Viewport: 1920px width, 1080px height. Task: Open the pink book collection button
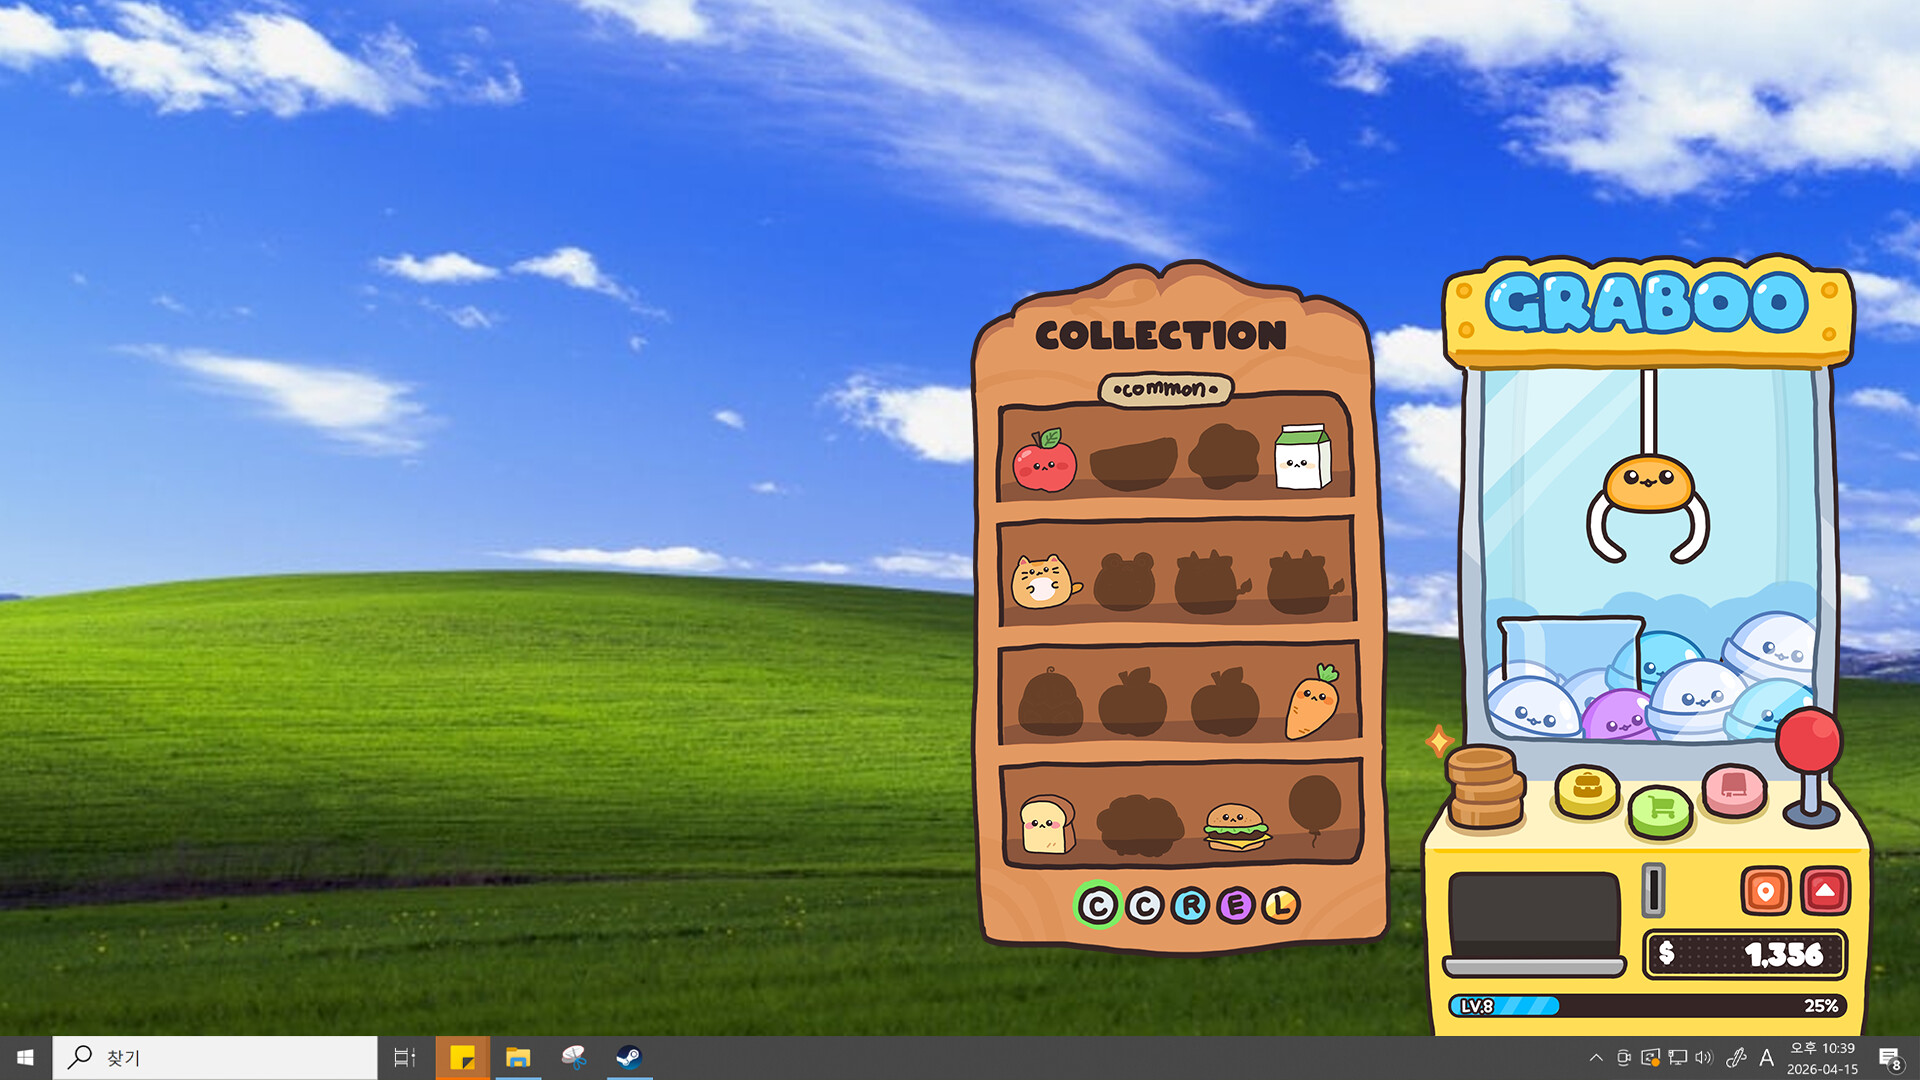coord(1734,790)
